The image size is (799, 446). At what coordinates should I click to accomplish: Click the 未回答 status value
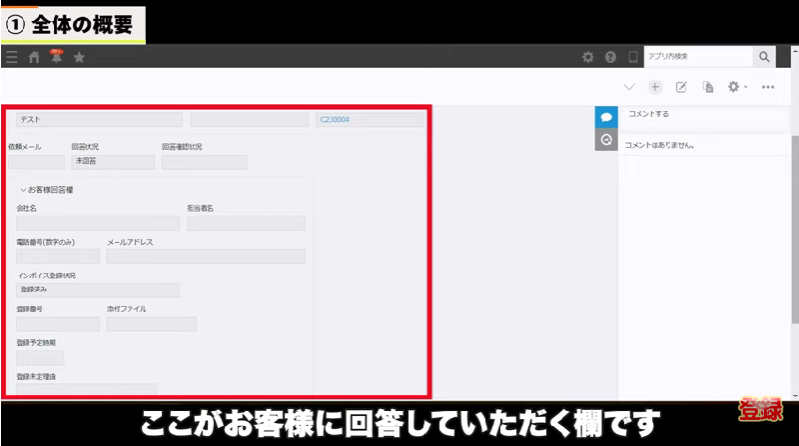pos(113,162)
